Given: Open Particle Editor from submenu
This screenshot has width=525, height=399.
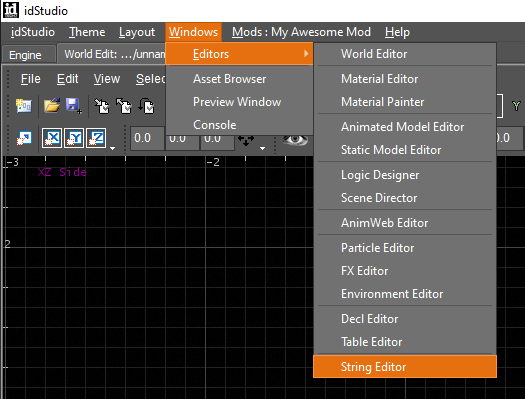Looking at the screenshot, I should pos(405,248).
